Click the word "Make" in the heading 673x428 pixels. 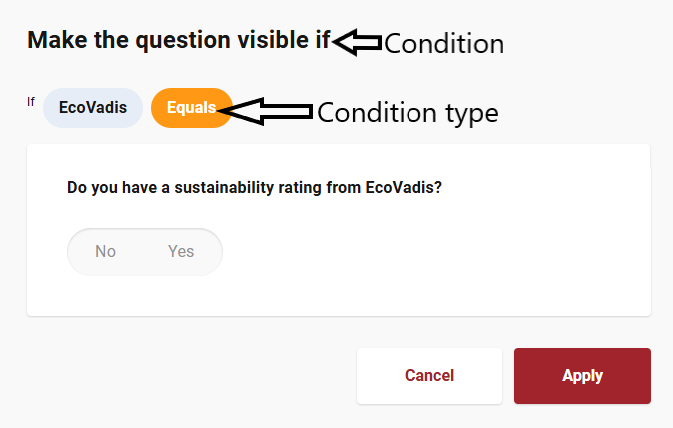coord(55,41)
